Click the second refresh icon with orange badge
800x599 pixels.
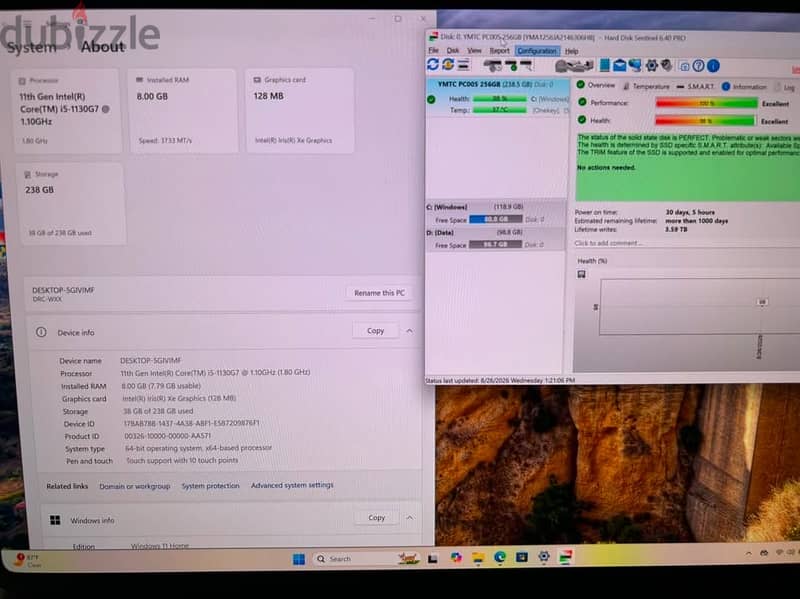pos(448,65)
